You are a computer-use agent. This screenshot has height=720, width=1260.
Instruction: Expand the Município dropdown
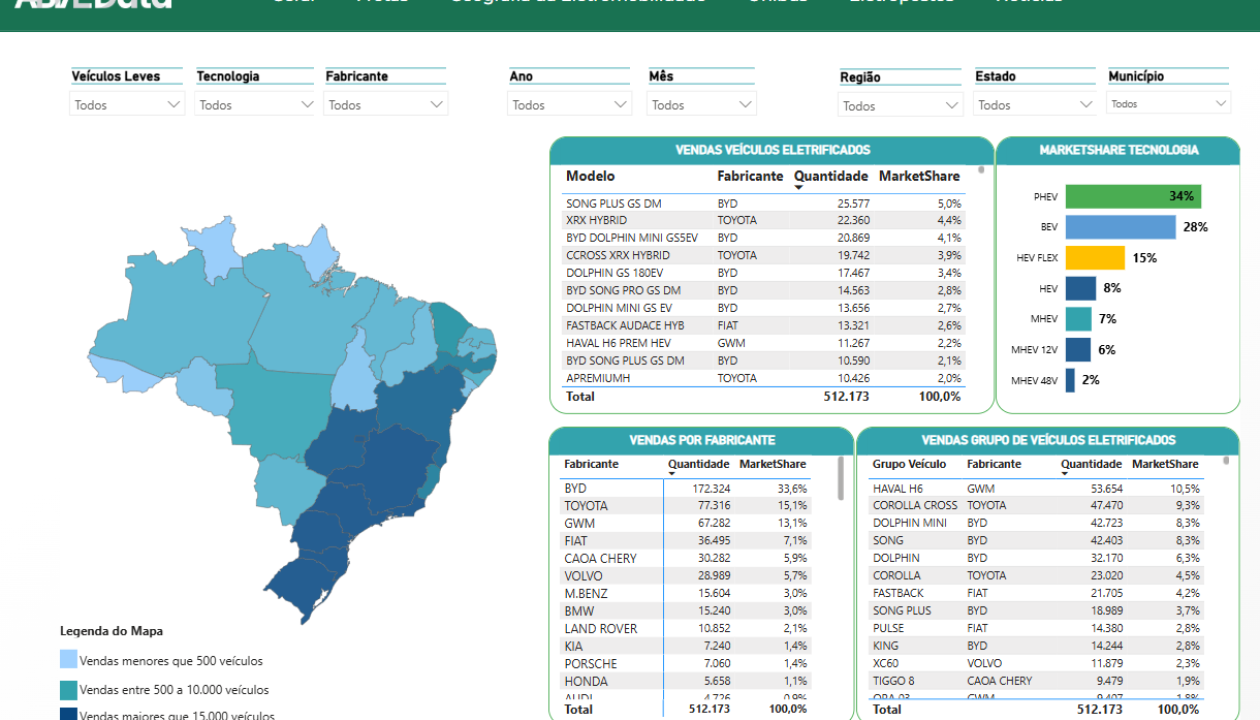pos(1220,103)
